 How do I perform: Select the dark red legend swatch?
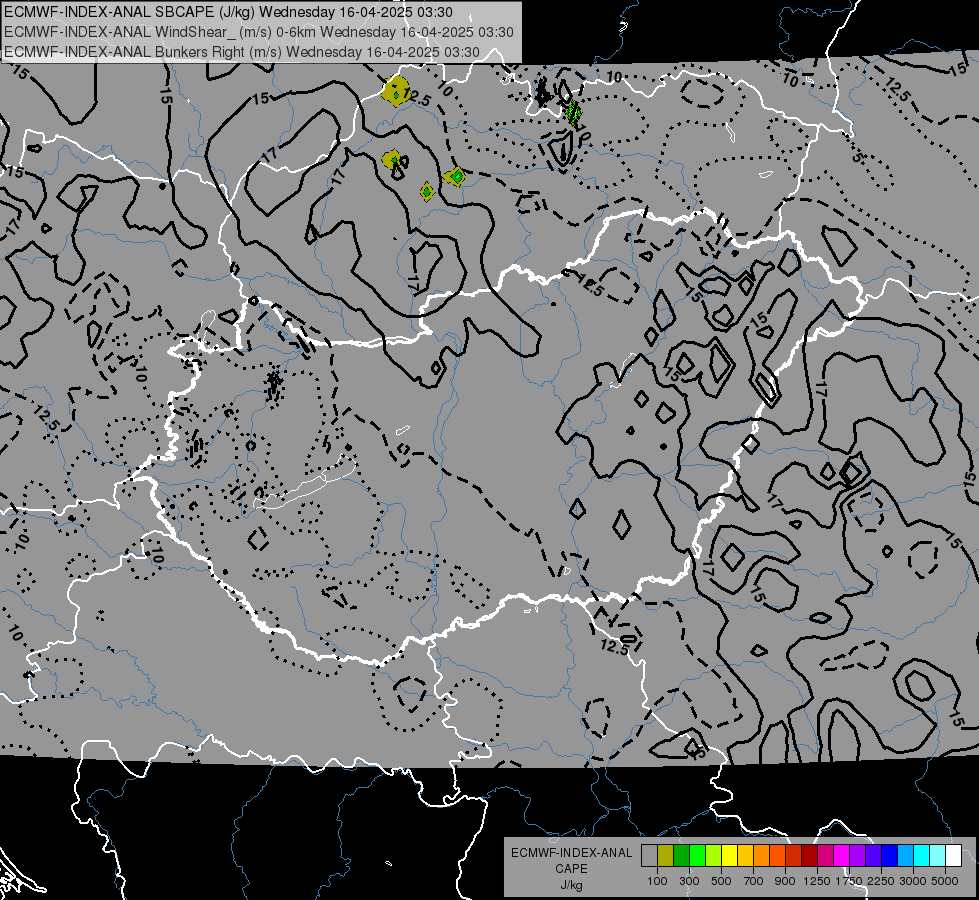coord(809,855)
